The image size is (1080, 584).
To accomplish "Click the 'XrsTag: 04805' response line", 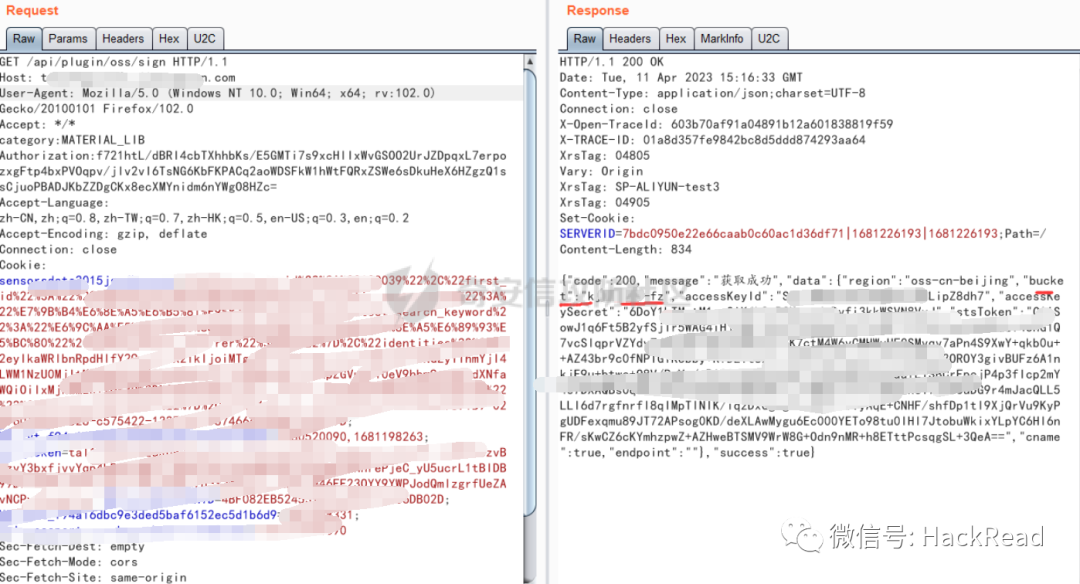I will pyautogui.click(x=605, y=156).
